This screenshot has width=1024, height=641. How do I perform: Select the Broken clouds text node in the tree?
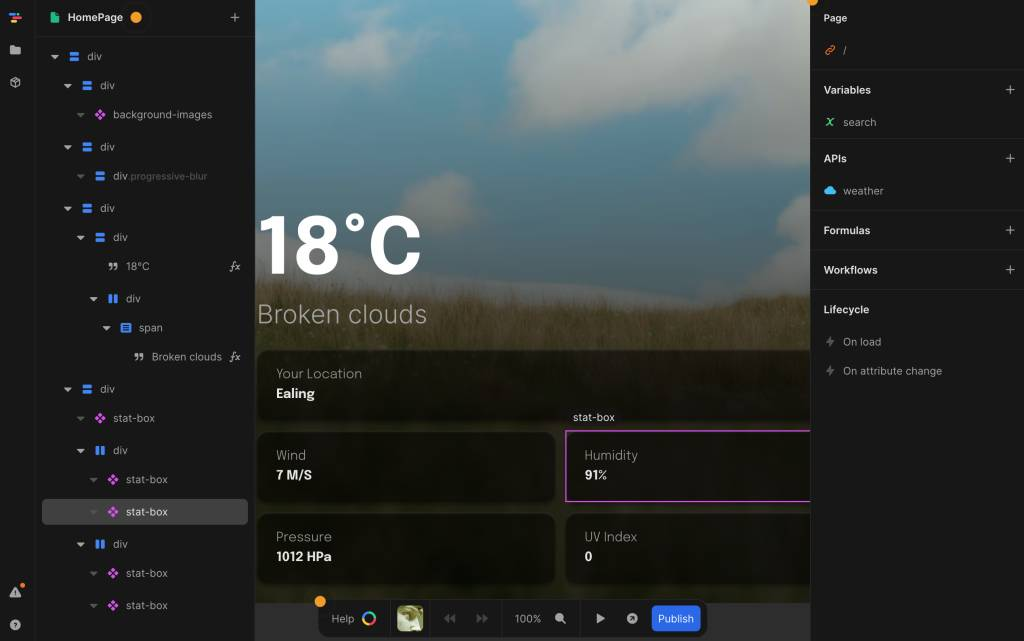click(145, 357)
